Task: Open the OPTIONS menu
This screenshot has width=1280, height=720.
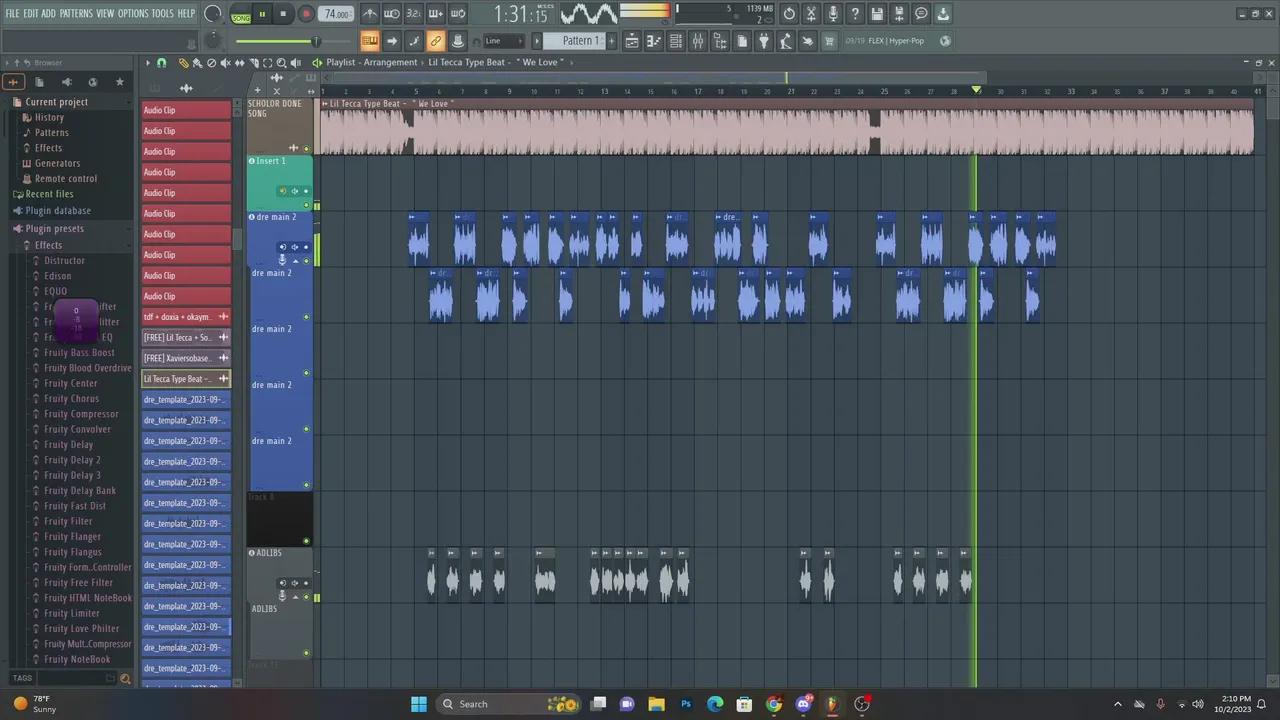Action: point(133,13)
